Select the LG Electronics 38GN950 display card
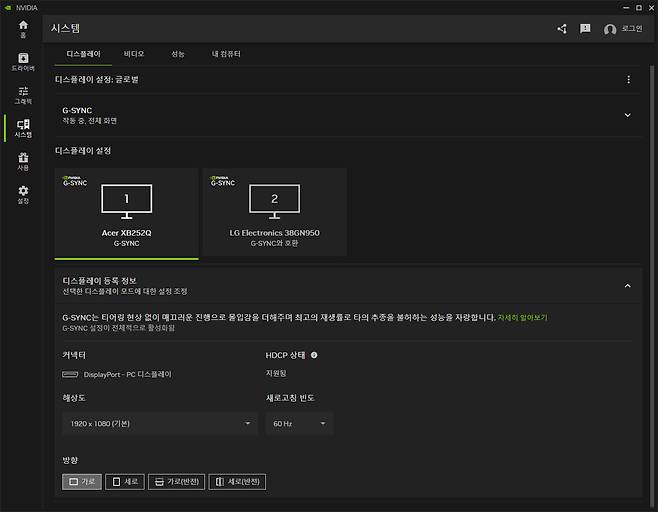This screenshot has width=658, height=512. [274, 212]
